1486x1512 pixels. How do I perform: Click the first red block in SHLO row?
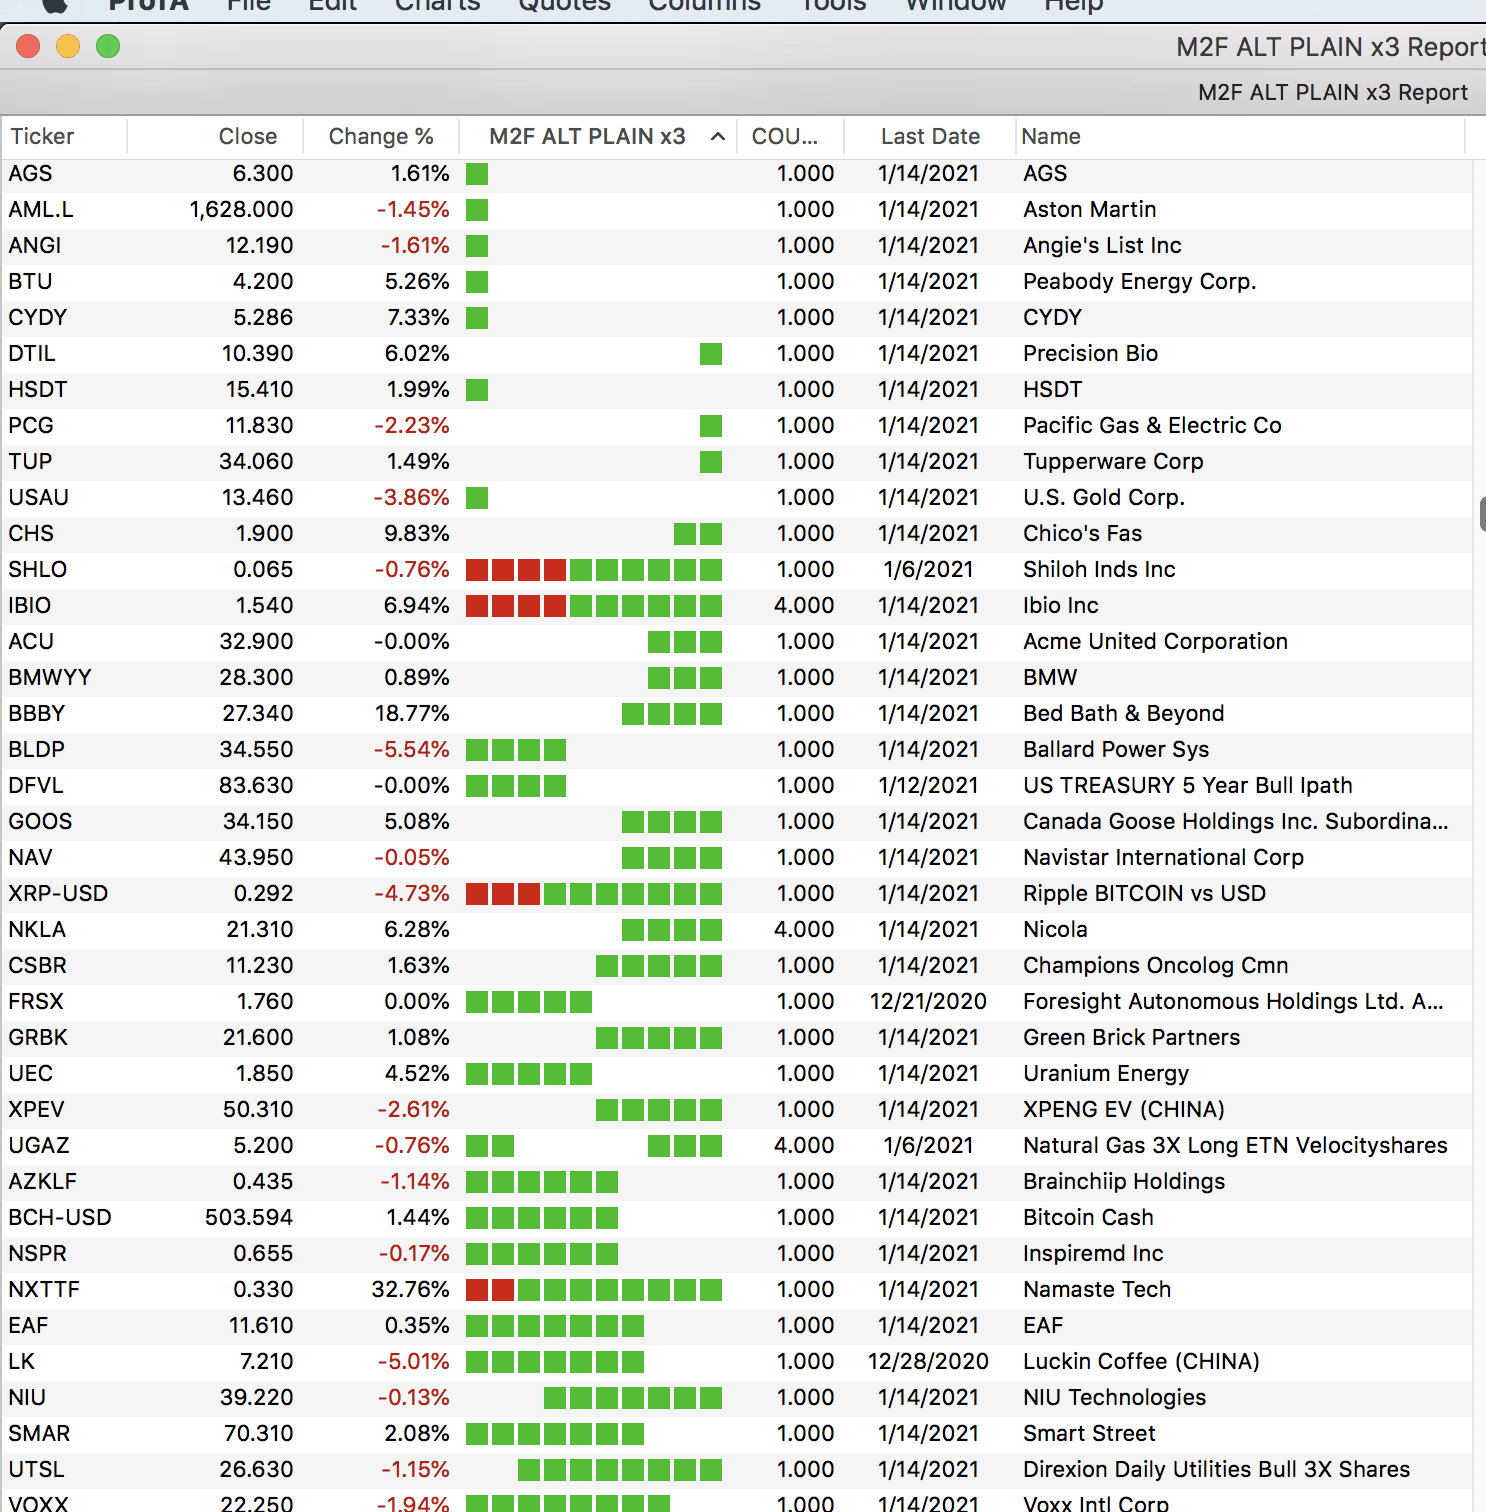(x=477, y=570)
